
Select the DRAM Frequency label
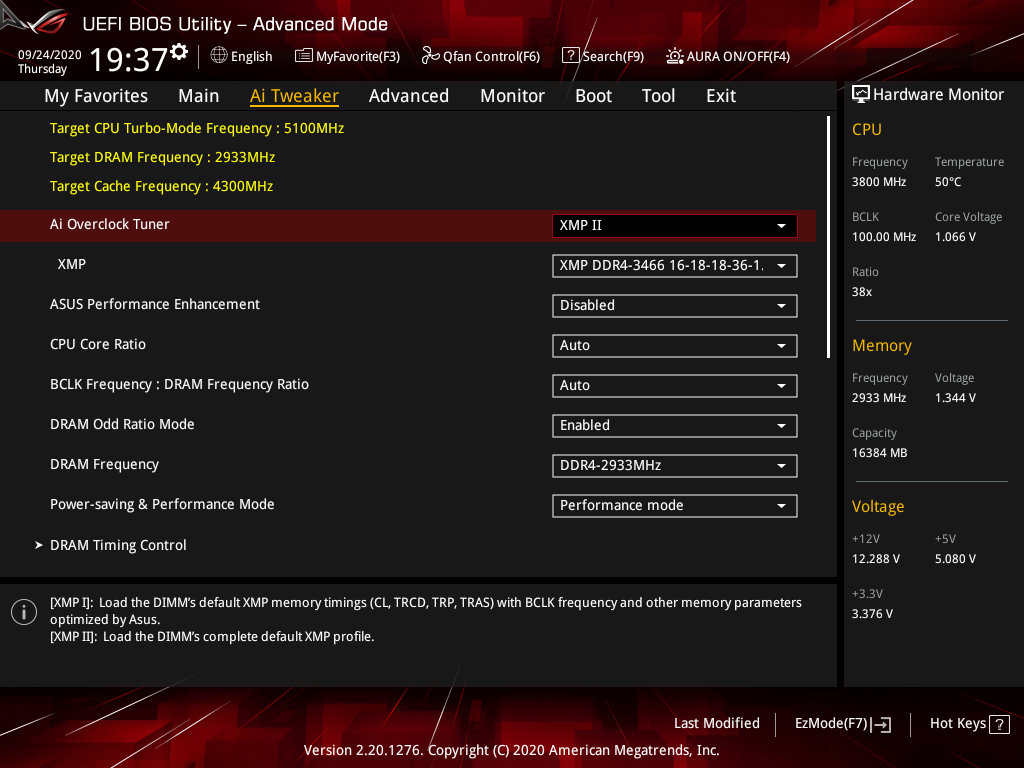[x=104, y=464]
